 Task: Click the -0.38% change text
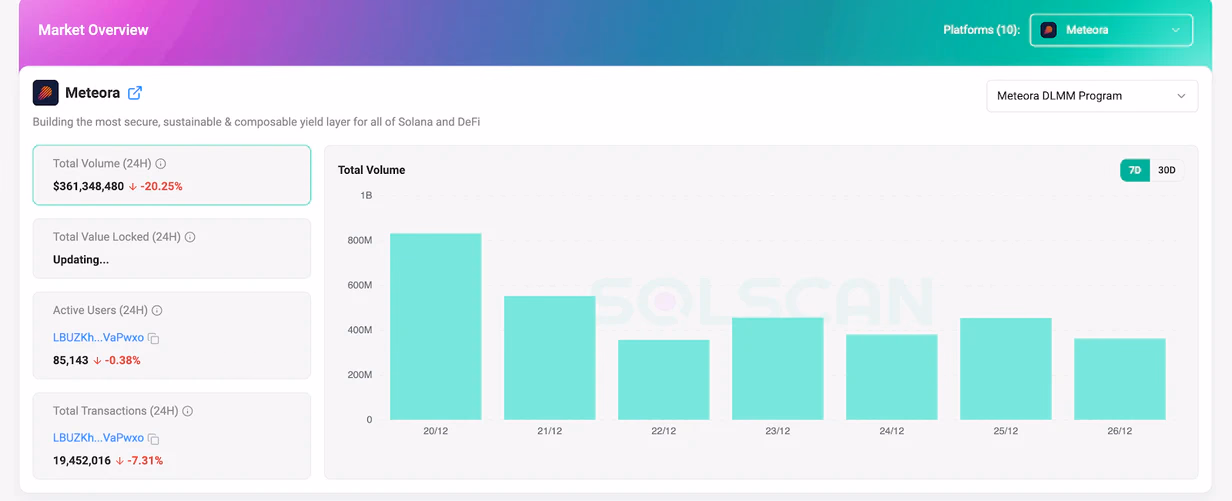coord(122,360)
